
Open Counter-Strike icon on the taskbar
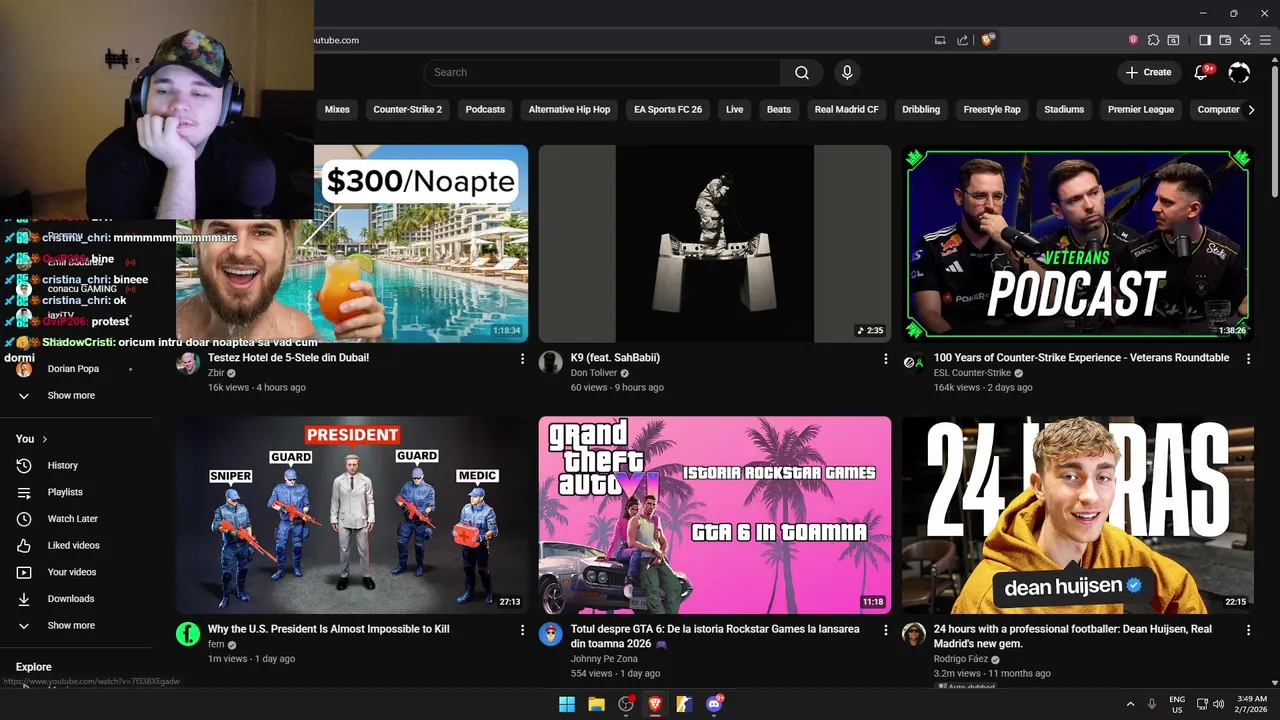click(684, 704)
